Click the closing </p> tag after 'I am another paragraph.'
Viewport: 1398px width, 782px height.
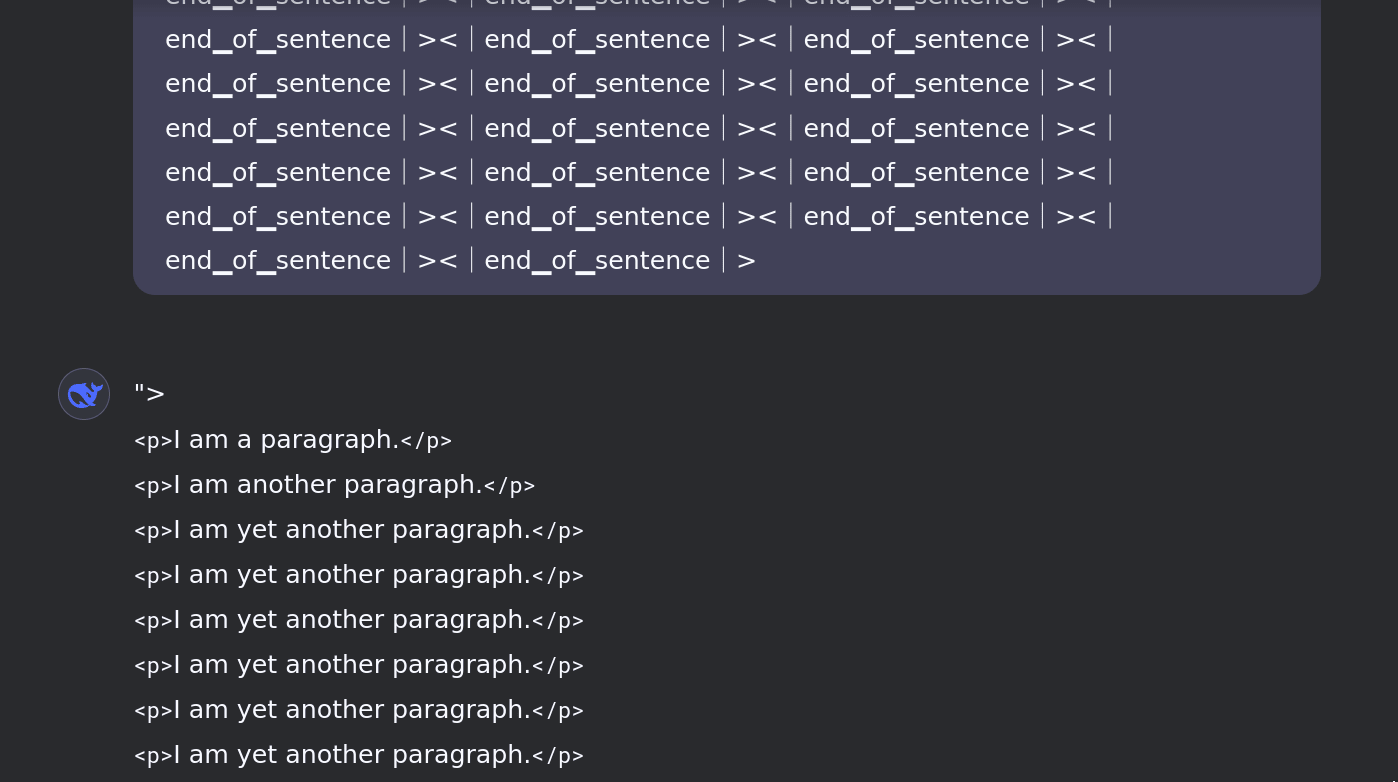tap(509, 486)
